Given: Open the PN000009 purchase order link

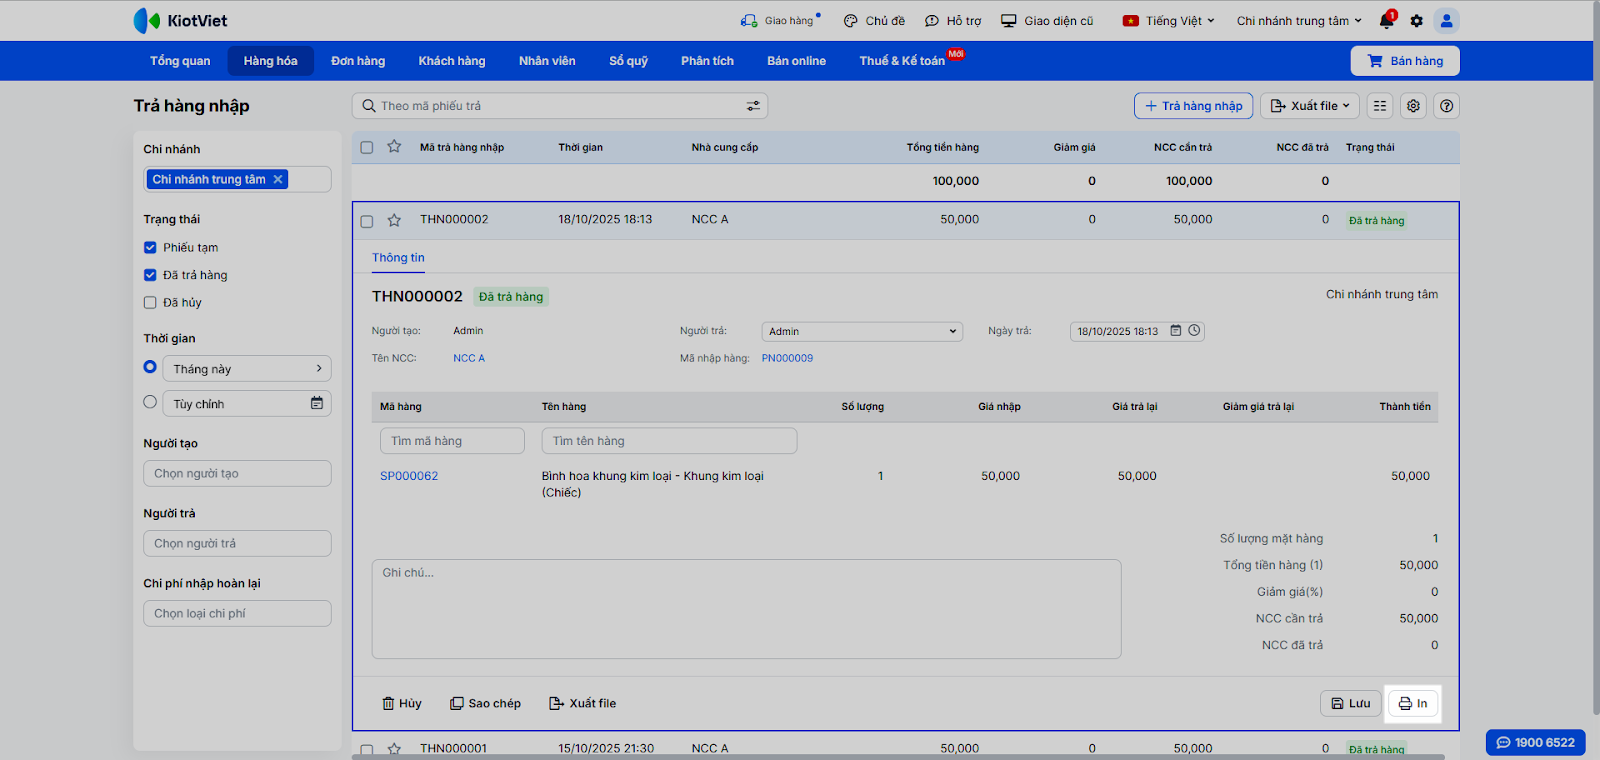Looking at the screenshot, I should [x=787, y=359].
